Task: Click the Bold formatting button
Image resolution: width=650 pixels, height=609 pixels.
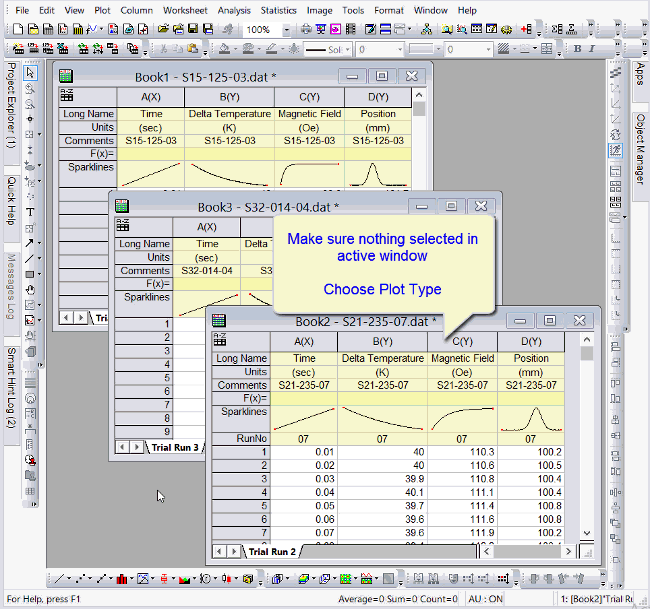Action: click(x=577, y=49)
